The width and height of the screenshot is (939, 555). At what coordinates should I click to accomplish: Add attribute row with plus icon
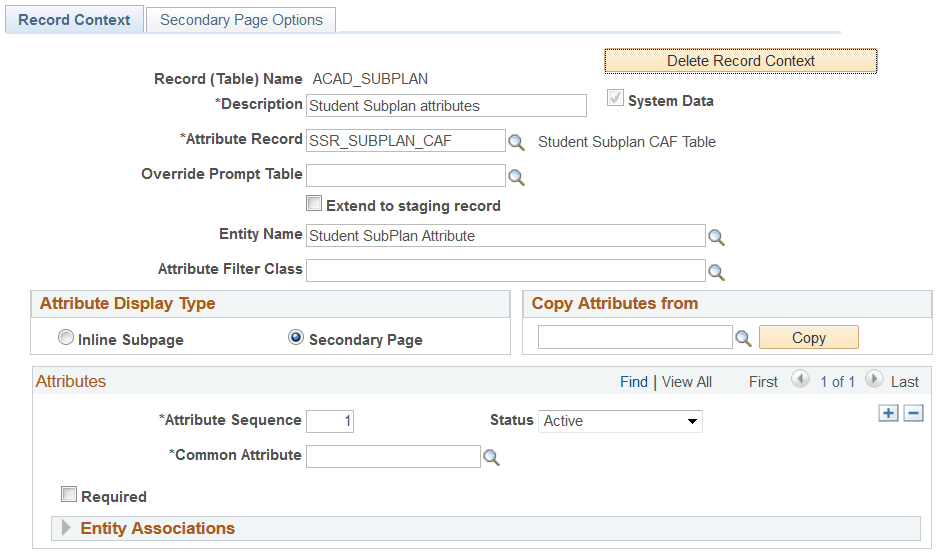[888, 413]
